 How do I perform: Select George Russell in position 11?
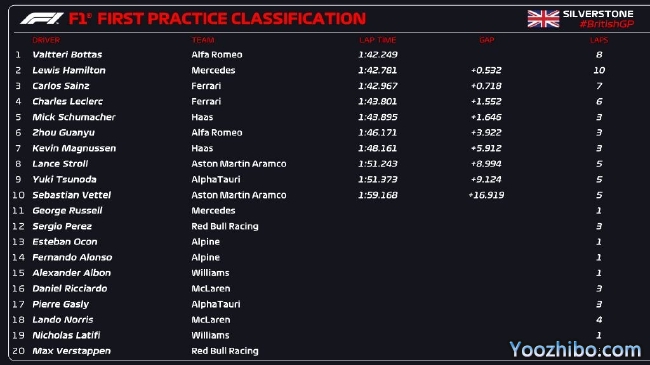(x=67, y=211)
